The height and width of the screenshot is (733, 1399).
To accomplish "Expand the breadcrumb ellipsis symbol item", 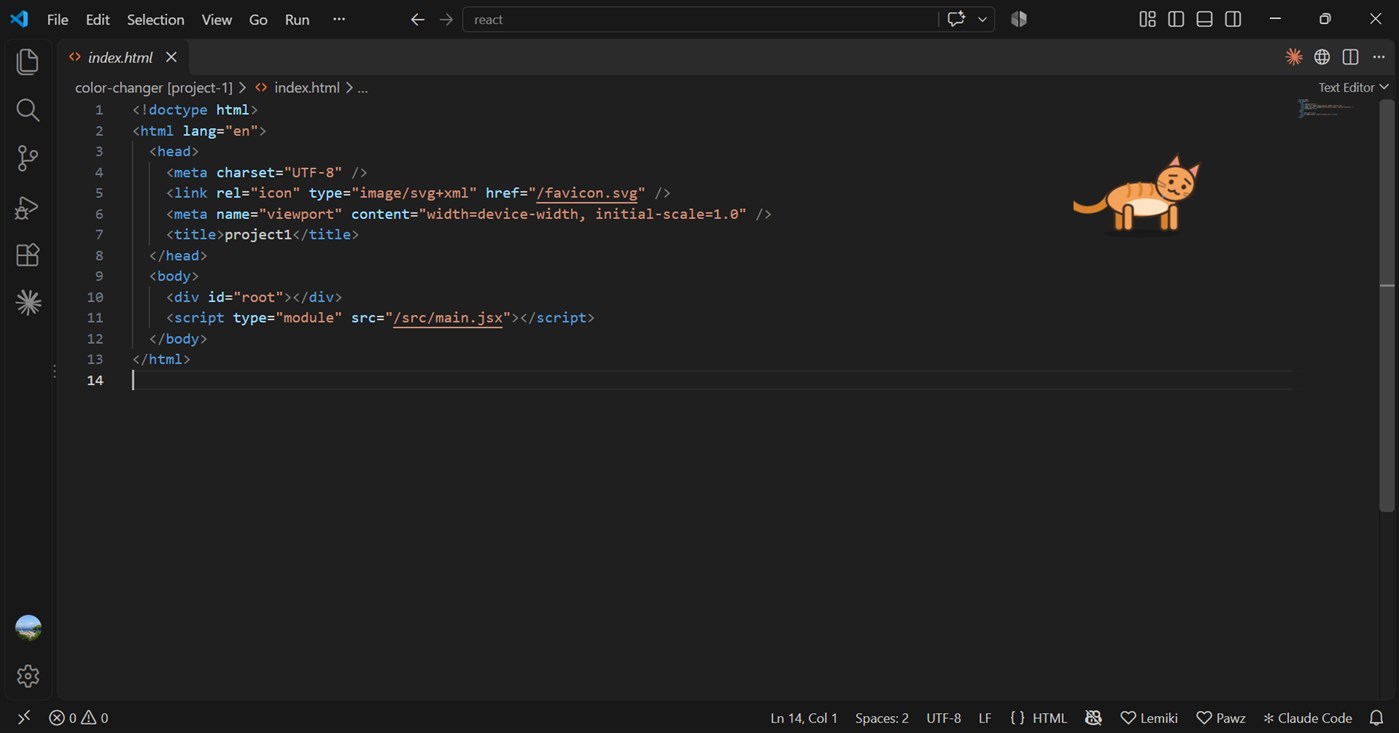I will (x=362, y=87).
